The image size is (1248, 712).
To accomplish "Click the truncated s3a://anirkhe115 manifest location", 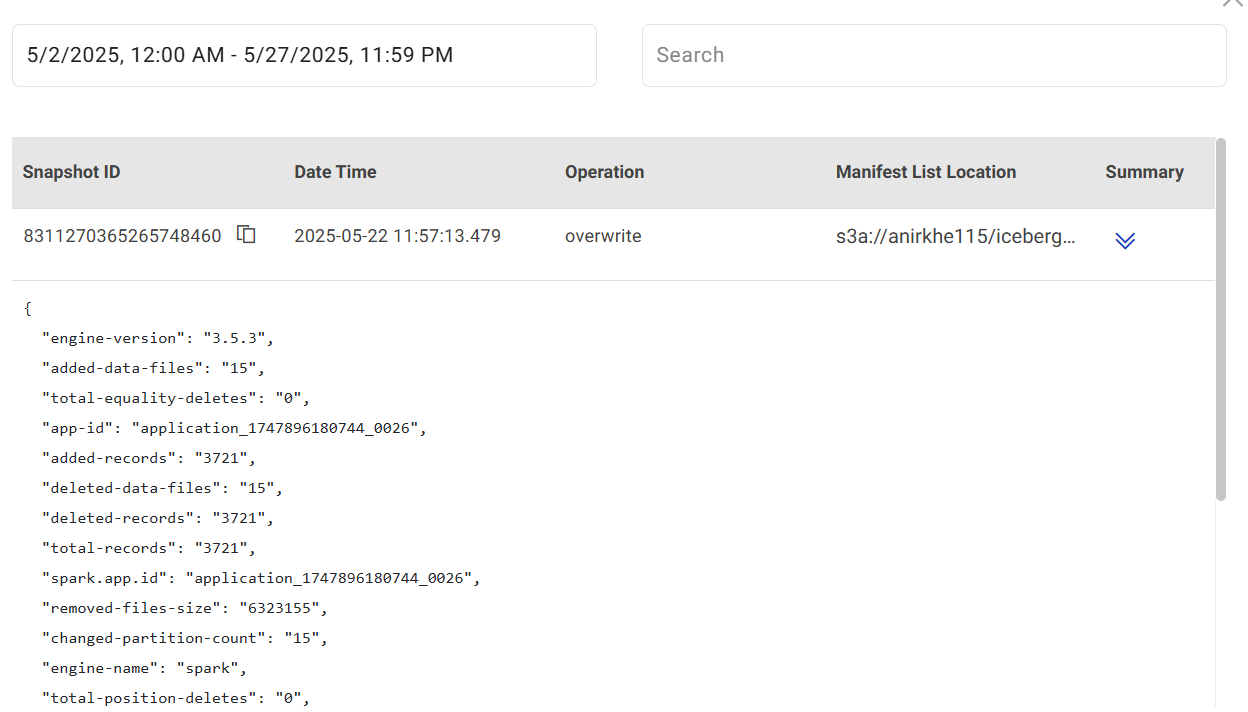I will coord(955,237).
